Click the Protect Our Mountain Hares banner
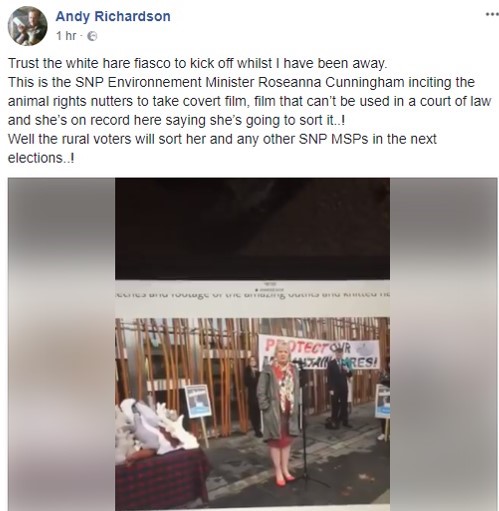The height and width of the screenshot is (511, 499). (x=319, y=352)
